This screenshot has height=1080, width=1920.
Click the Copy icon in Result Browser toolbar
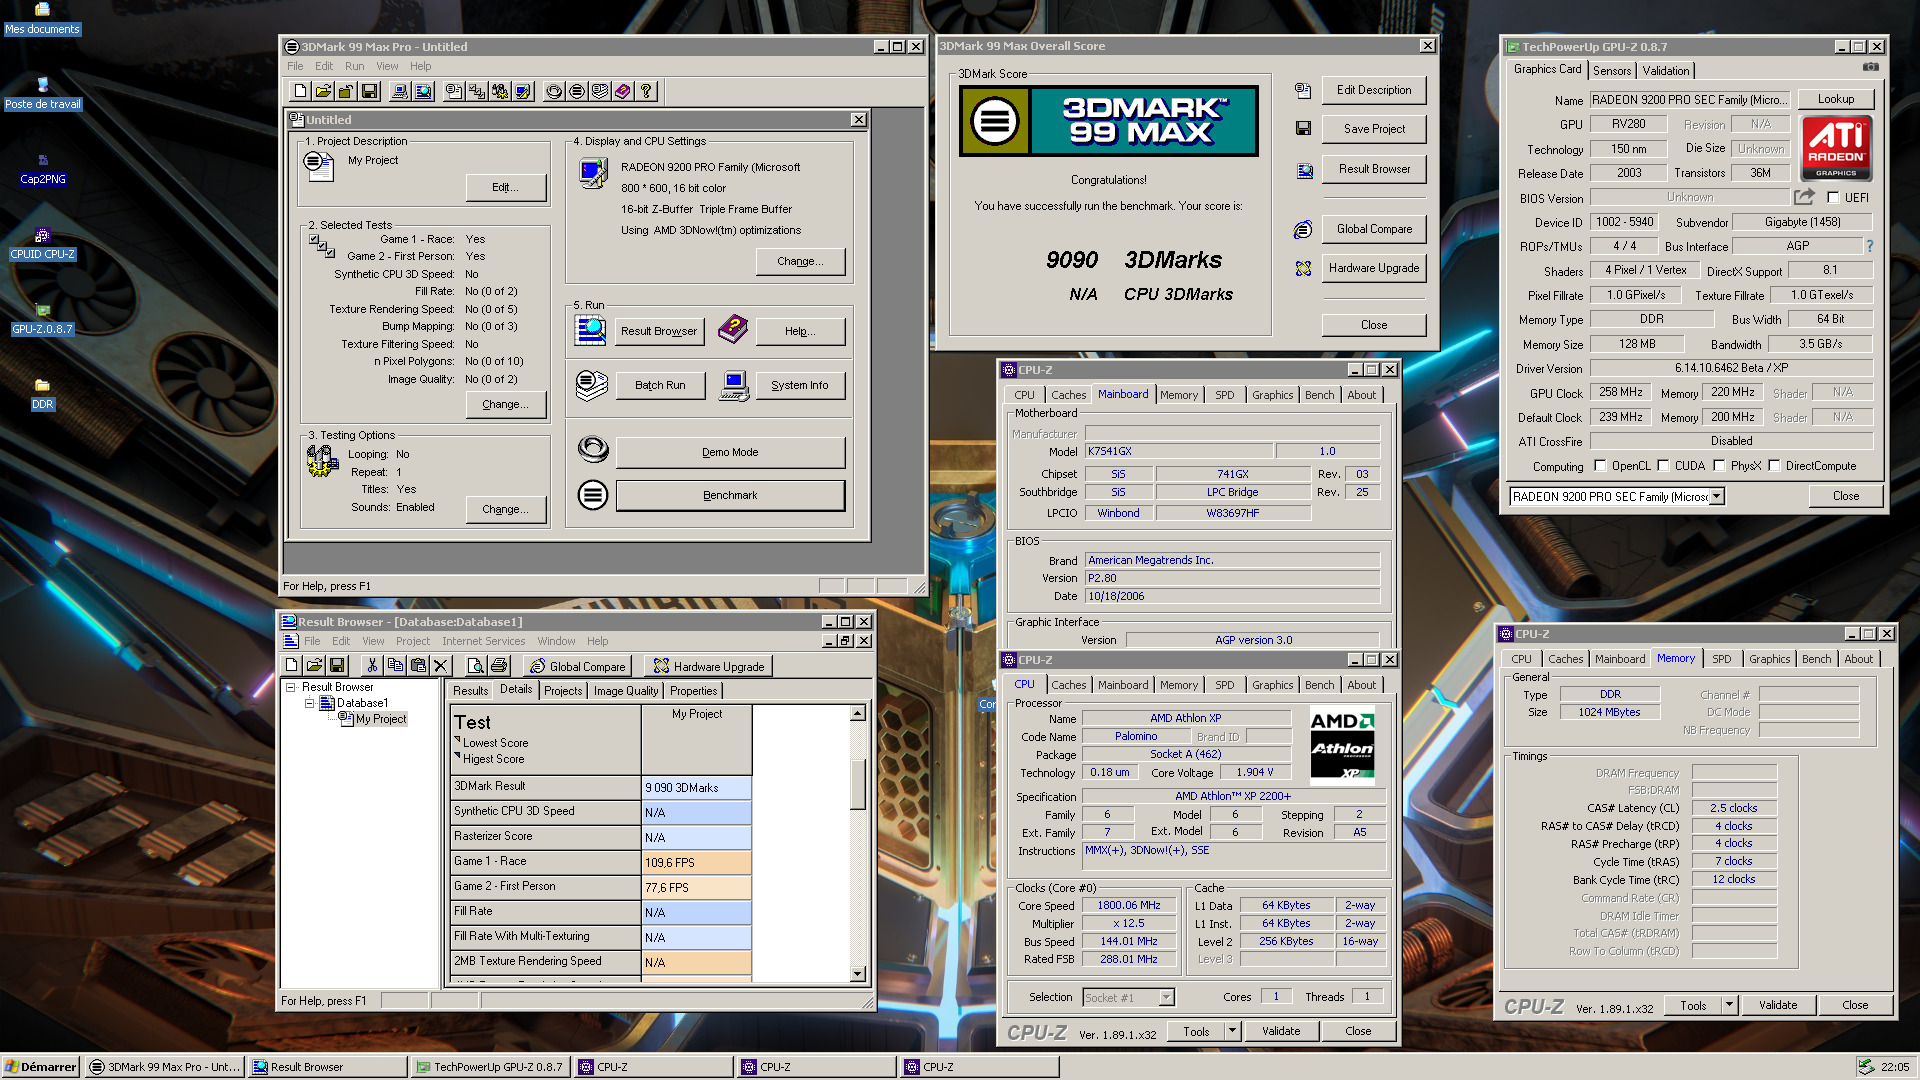pyautogui.click(x=395, y=665)
